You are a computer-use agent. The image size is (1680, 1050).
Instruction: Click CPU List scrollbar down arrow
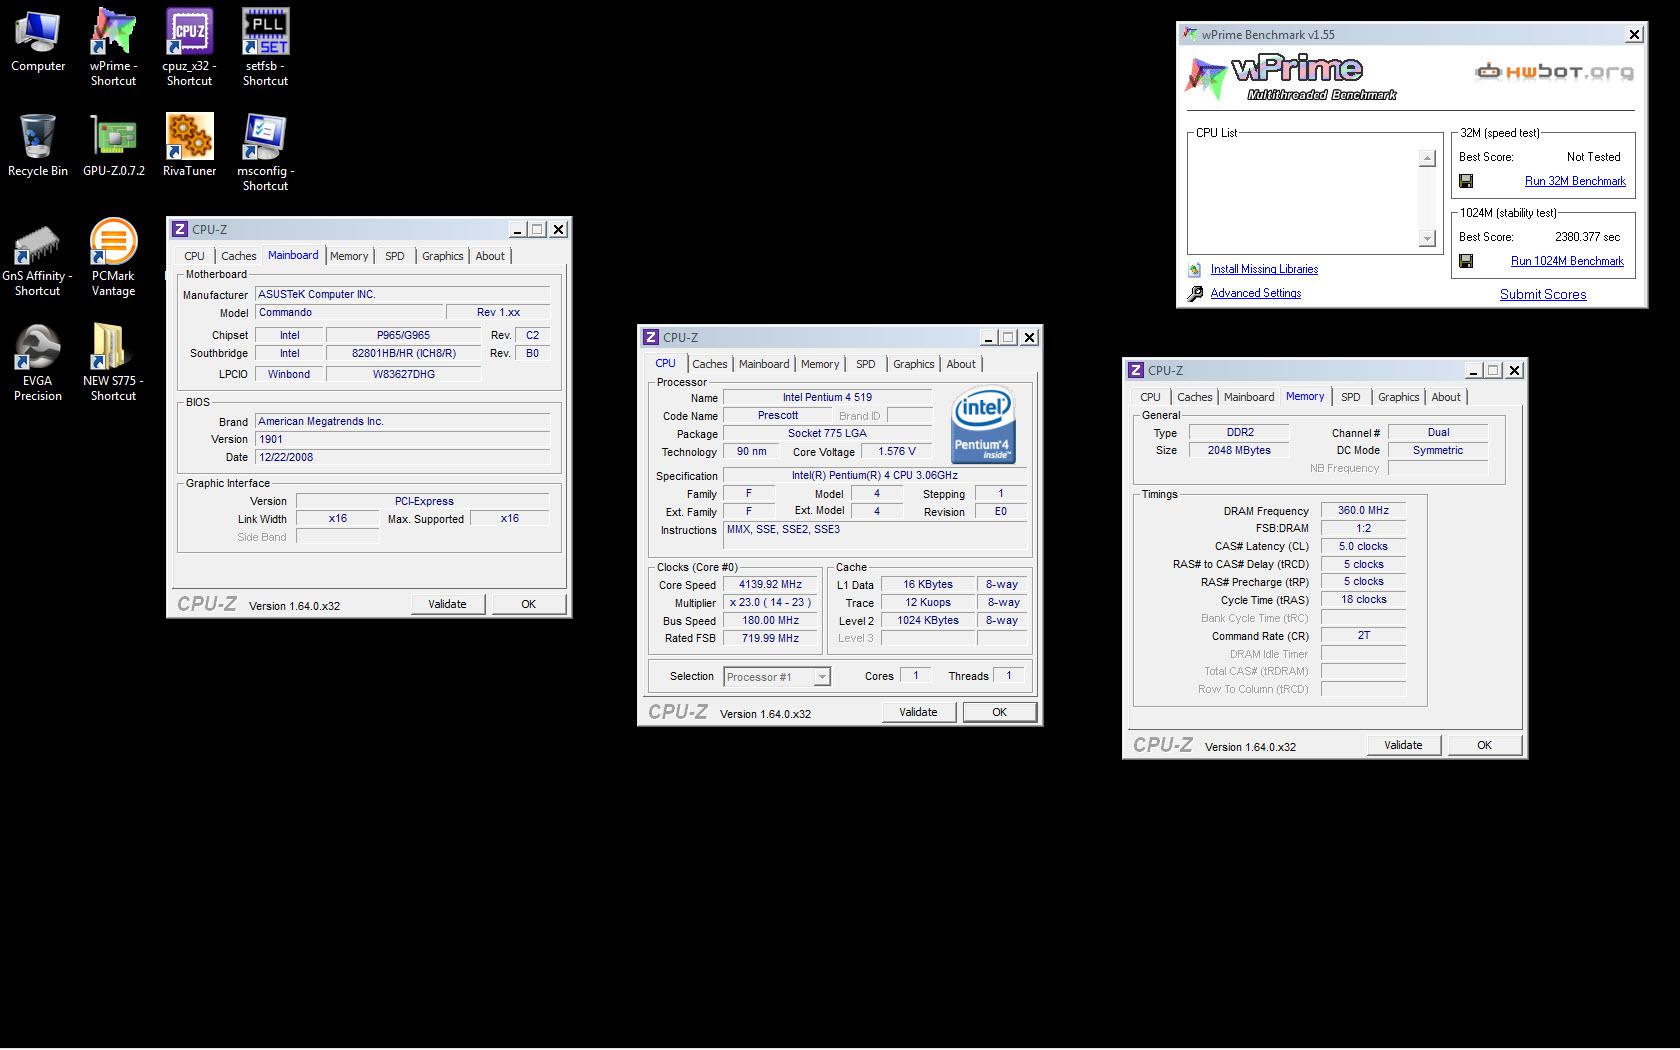coord(1427,238)
